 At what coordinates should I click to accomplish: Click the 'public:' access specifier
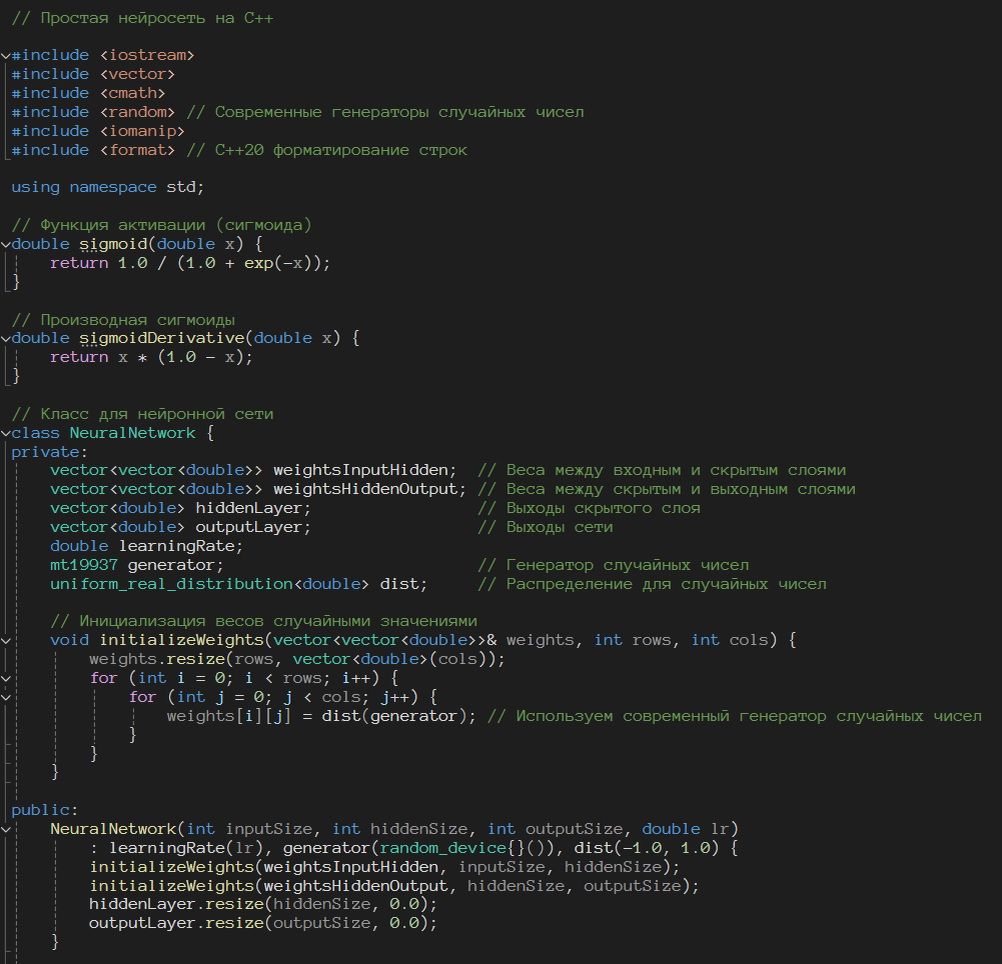click(x=44, y=810)
